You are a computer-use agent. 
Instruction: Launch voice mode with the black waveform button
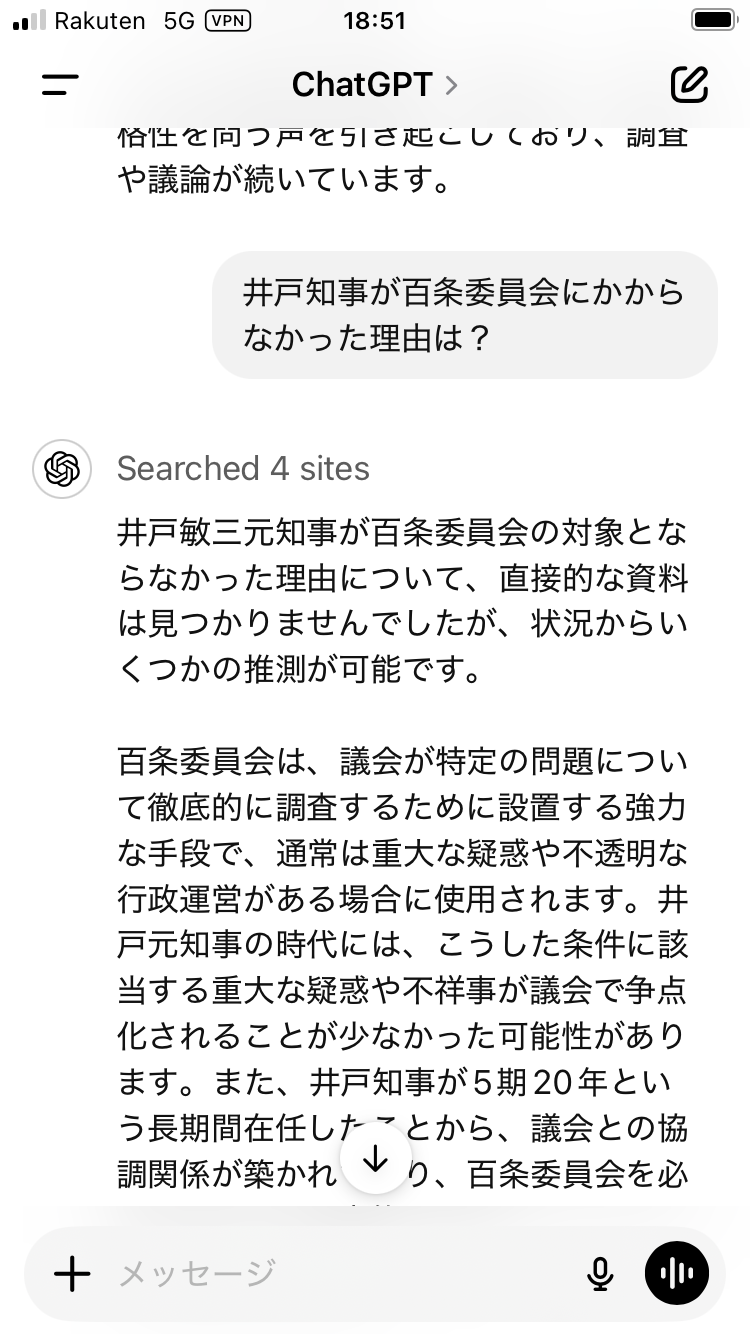tap(677, 1273)
